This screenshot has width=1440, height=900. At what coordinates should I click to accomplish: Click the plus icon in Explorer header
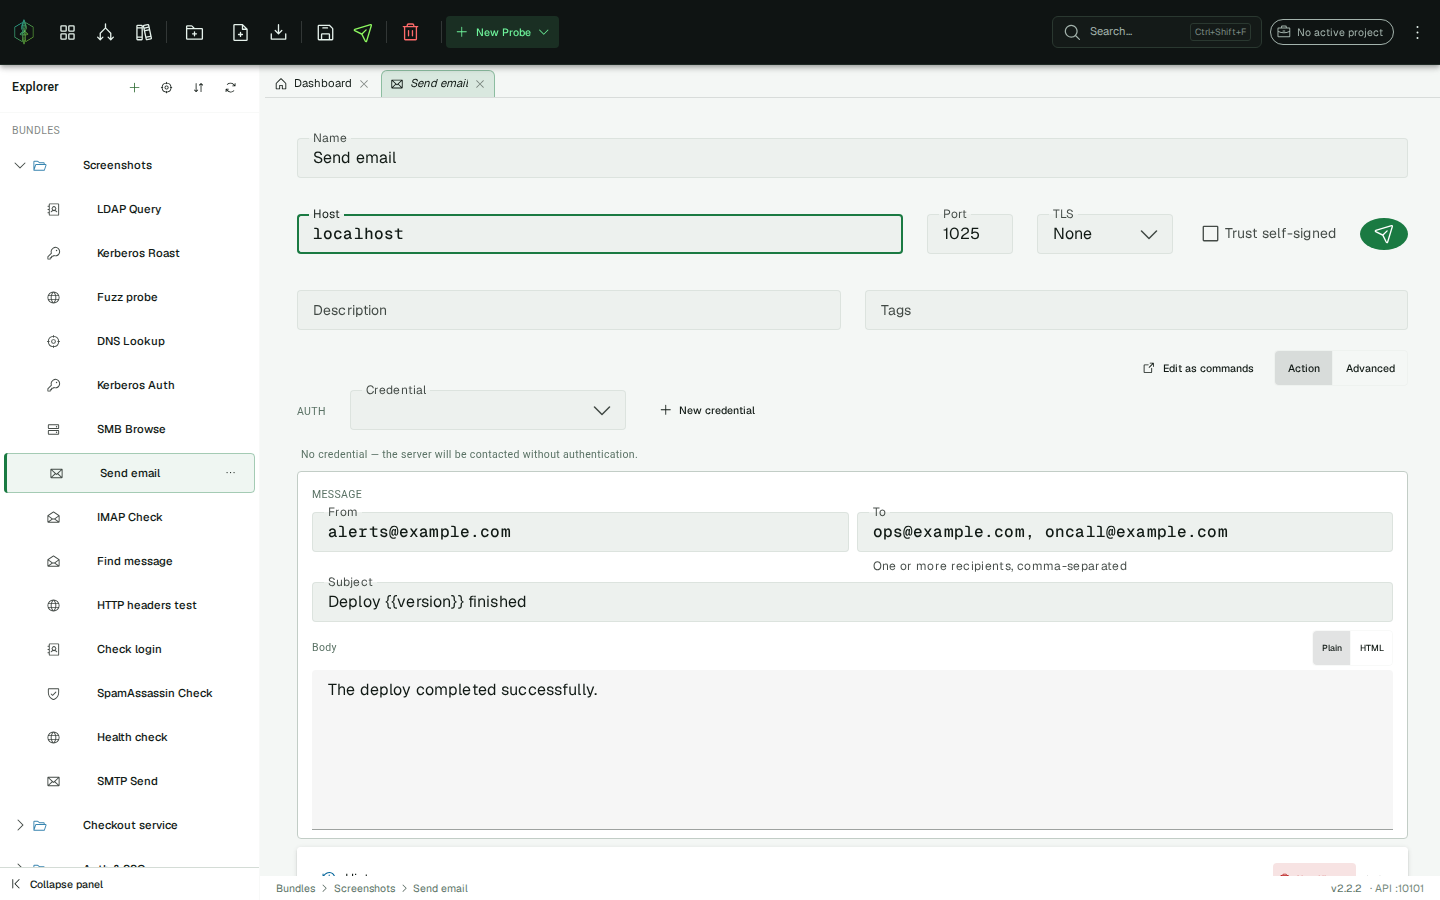pos(134,87)
